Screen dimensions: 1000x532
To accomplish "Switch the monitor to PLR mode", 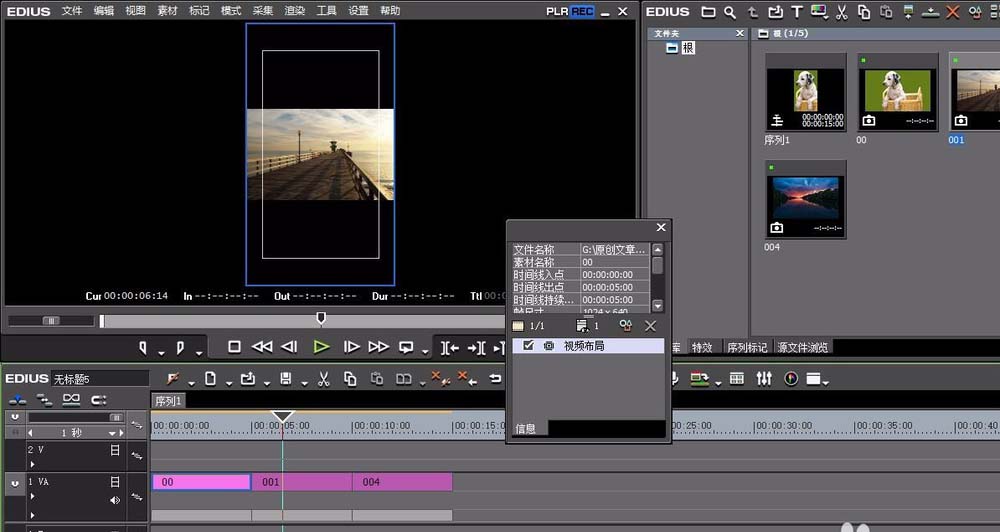I will pos(558,11).
